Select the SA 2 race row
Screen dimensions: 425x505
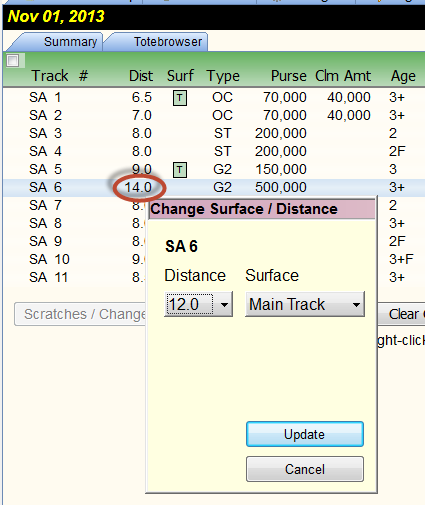point(213,116)
